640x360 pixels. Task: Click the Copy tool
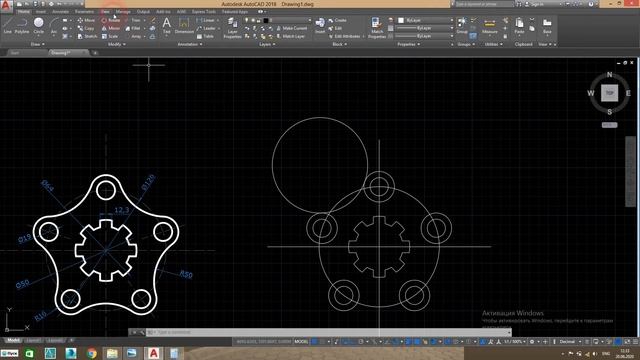86,28
